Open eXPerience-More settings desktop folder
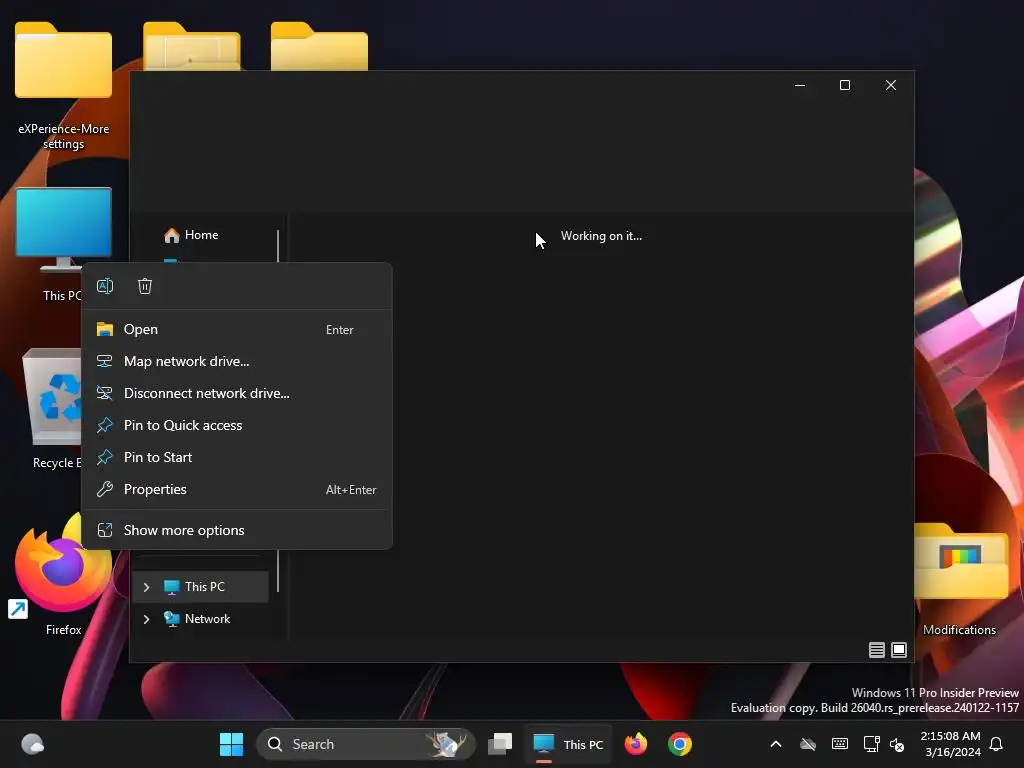Image resolution: width=1024 pixels, height=768 pixels. [x=63, y=86]
